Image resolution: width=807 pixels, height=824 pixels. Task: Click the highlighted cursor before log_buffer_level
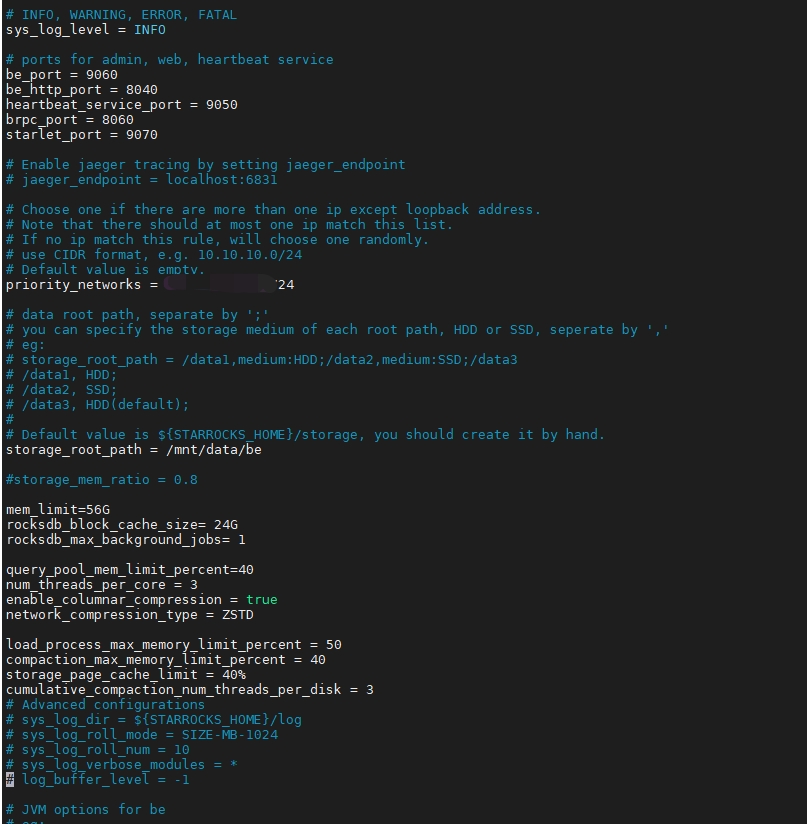10,780
